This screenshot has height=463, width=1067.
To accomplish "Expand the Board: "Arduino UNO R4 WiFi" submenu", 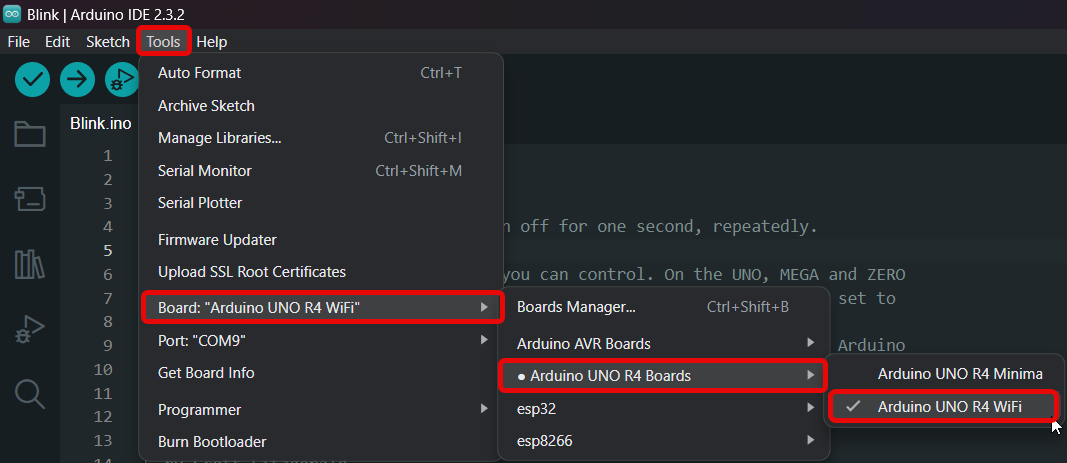I will point(321,308).
